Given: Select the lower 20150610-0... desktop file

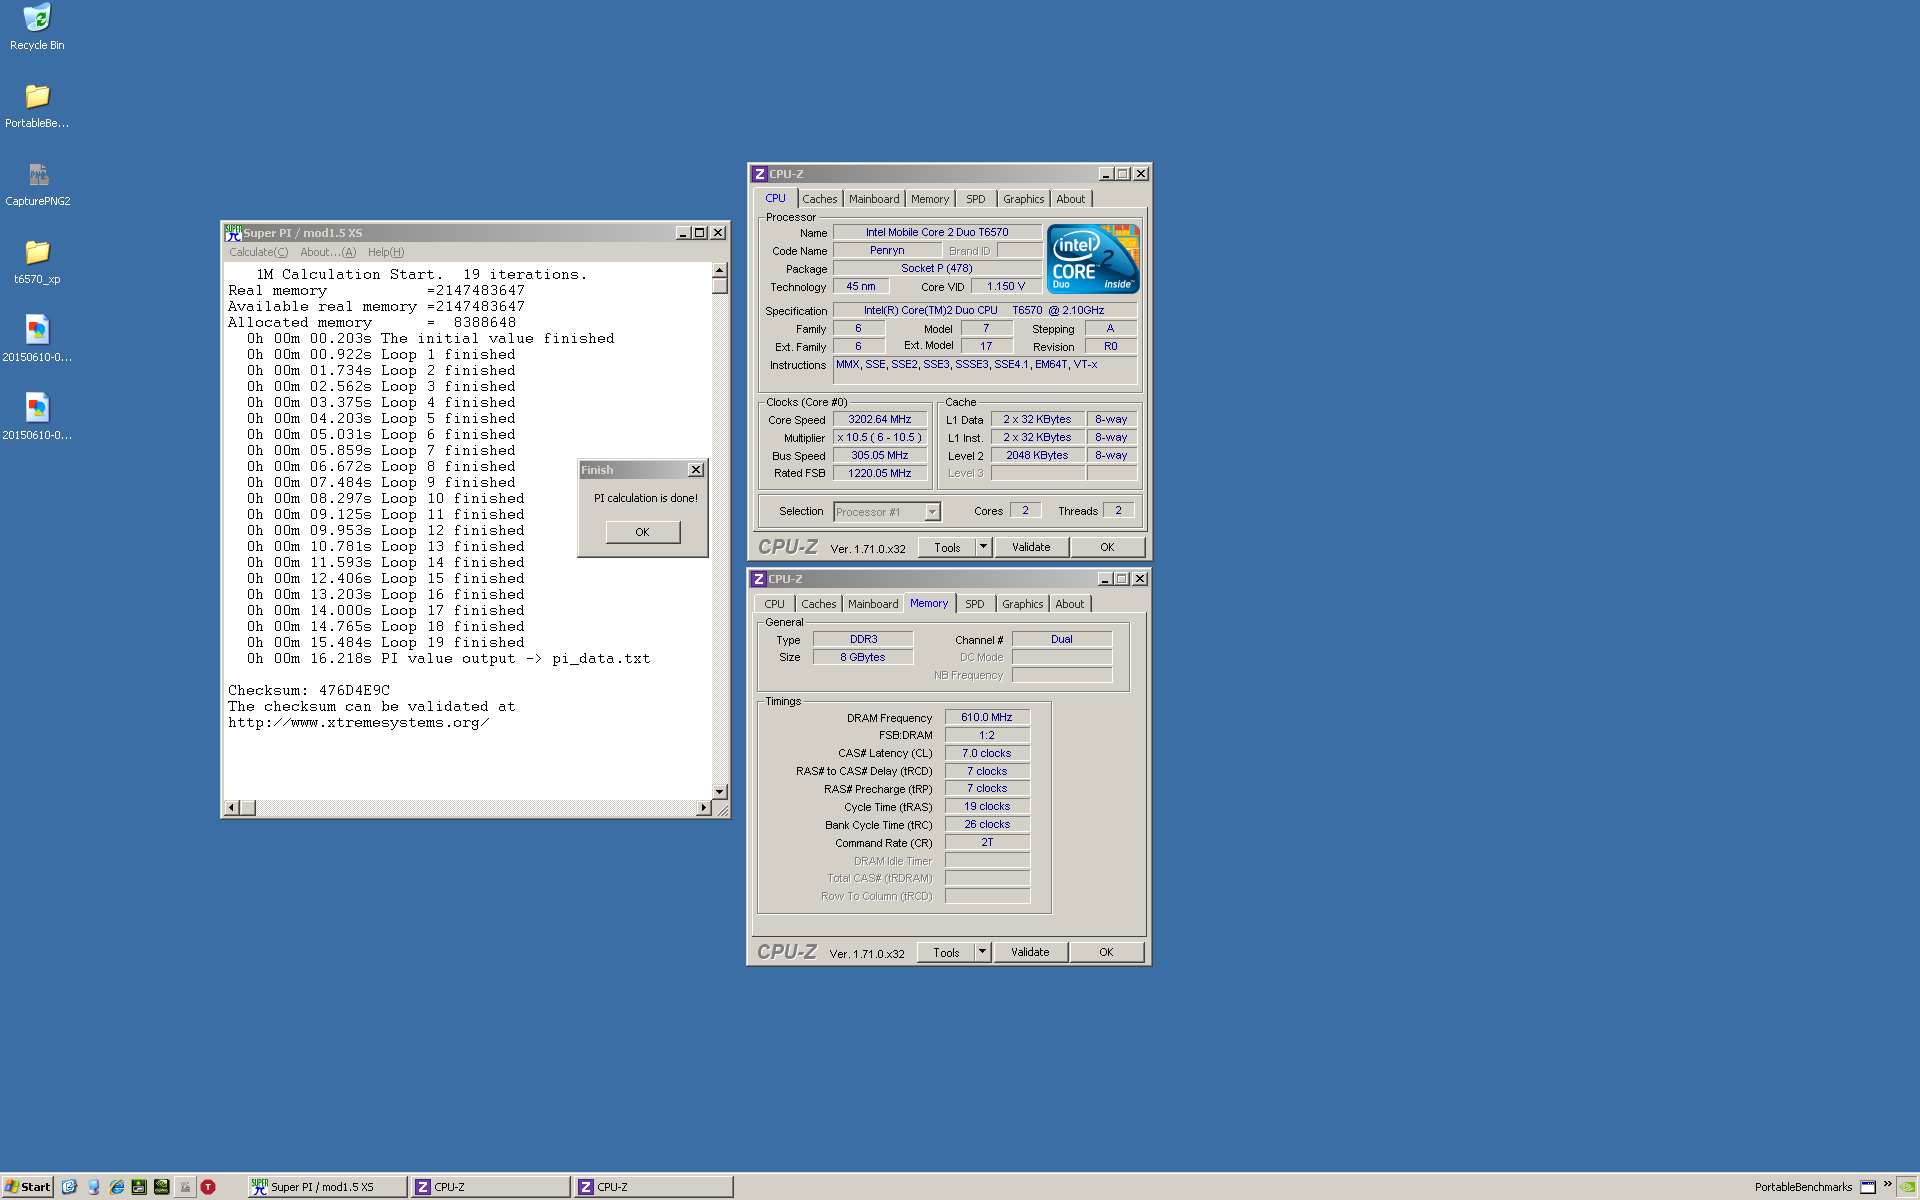Looking at the screenshot, I should (x=37, y=417).
